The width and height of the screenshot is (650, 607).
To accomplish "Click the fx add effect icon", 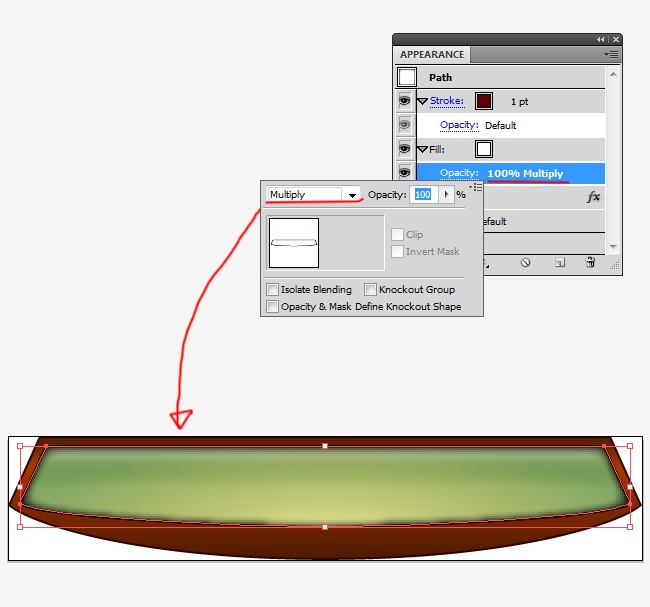I will coord(593,197).
